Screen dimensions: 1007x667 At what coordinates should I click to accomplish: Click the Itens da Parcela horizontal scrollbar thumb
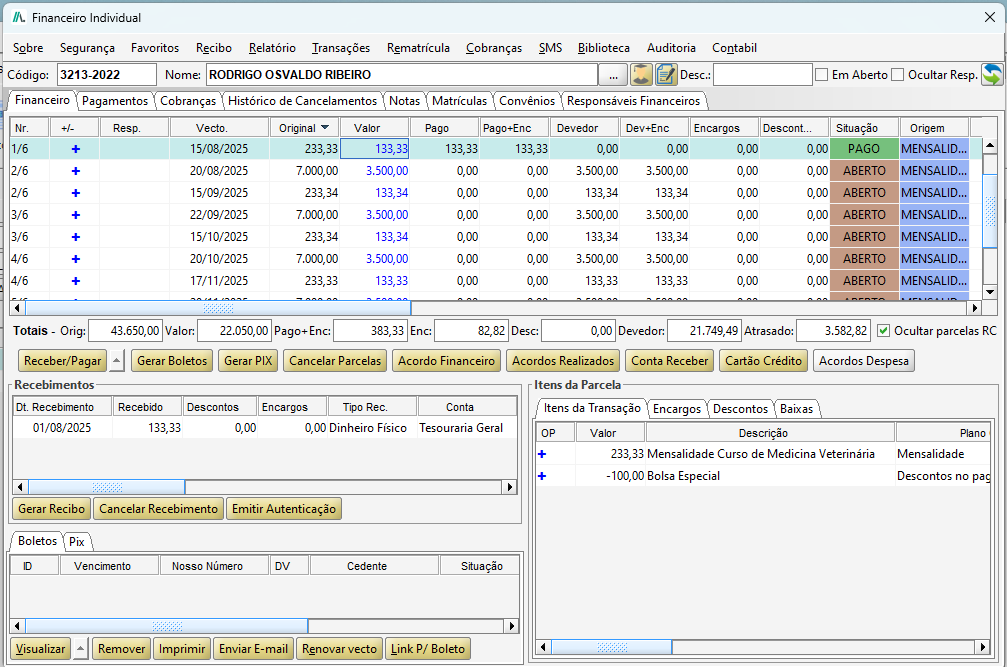612,647
